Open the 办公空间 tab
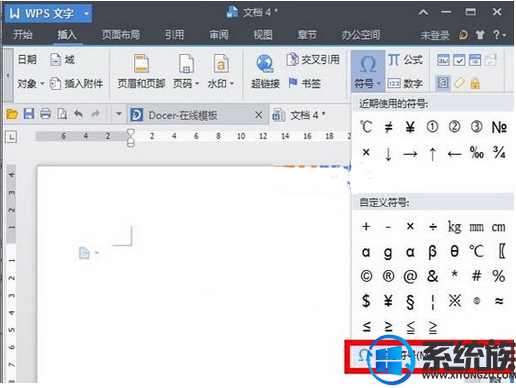The width and height of the screenshot is (516, 388). click(x=361, y=35)
